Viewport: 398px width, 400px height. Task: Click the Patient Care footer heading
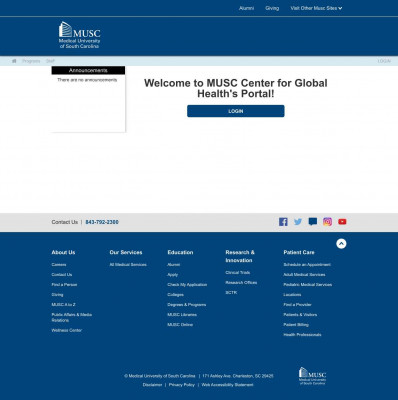coord(299,252)
